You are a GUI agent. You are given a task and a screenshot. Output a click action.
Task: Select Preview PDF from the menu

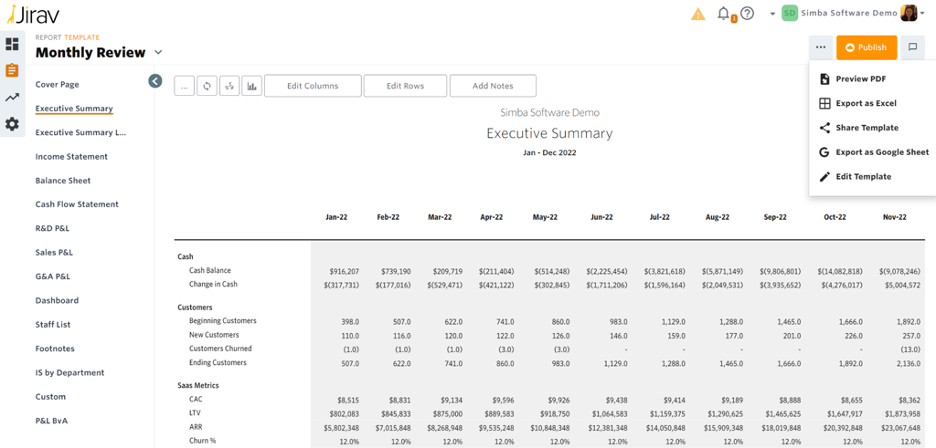tap(860, 79)
